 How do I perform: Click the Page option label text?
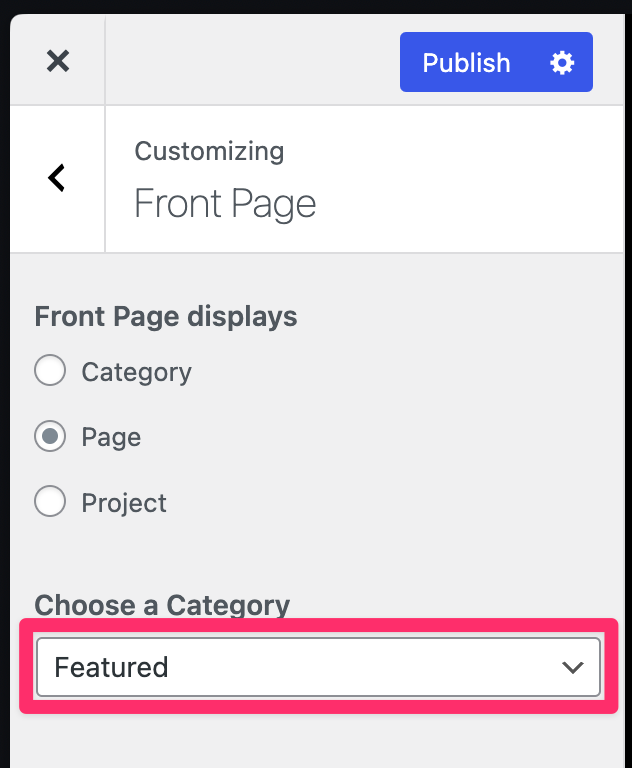[111, 438]
